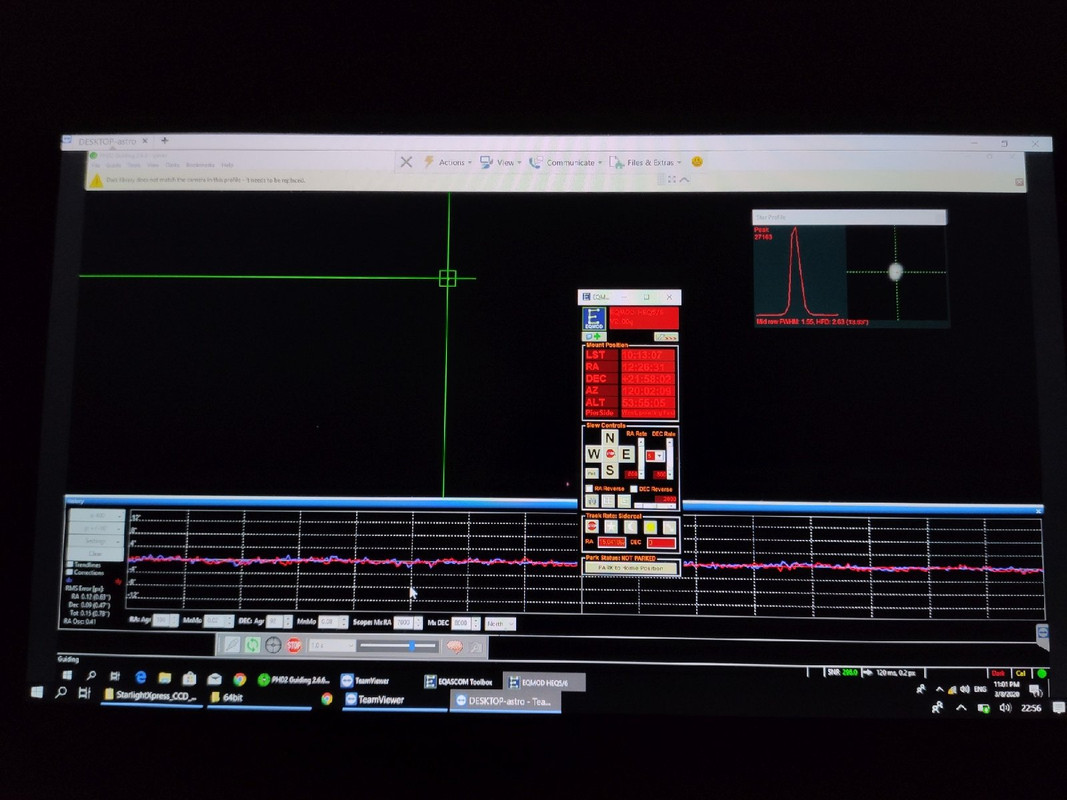Open the local Windows Start button
Image resolution: width=1067 pixels, height=800 pixels.
[x=37, y=693]
